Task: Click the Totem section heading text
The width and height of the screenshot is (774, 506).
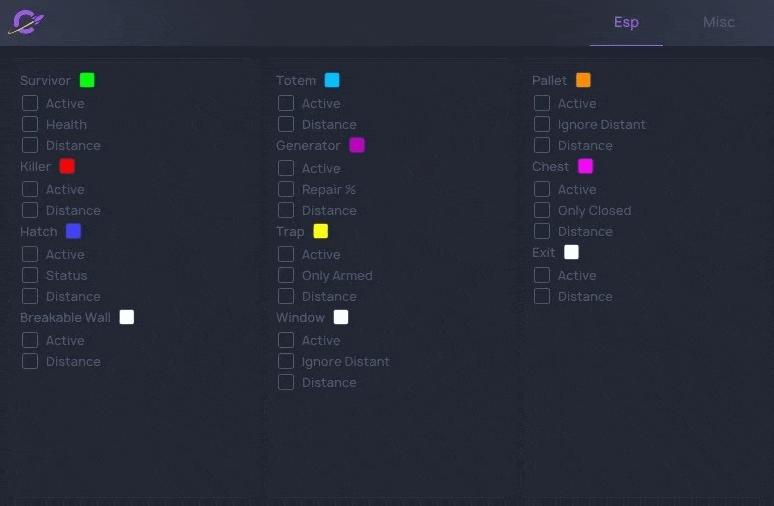Action: click(x=296, y=80)
